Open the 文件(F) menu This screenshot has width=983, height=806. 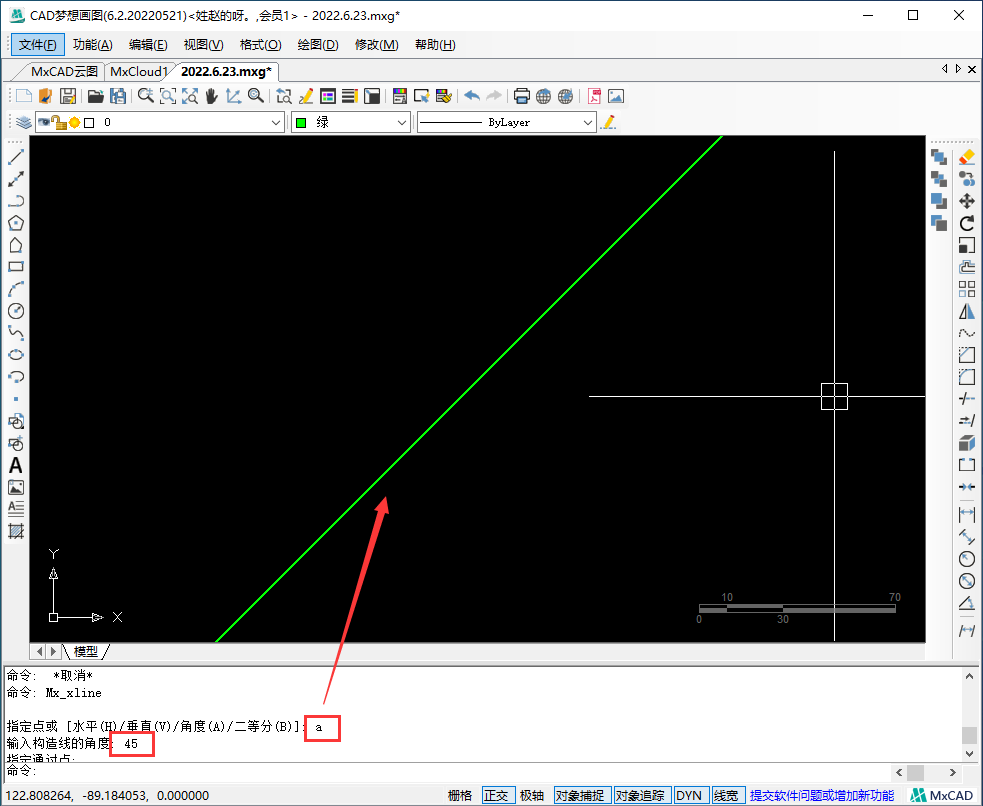point(38,44)
